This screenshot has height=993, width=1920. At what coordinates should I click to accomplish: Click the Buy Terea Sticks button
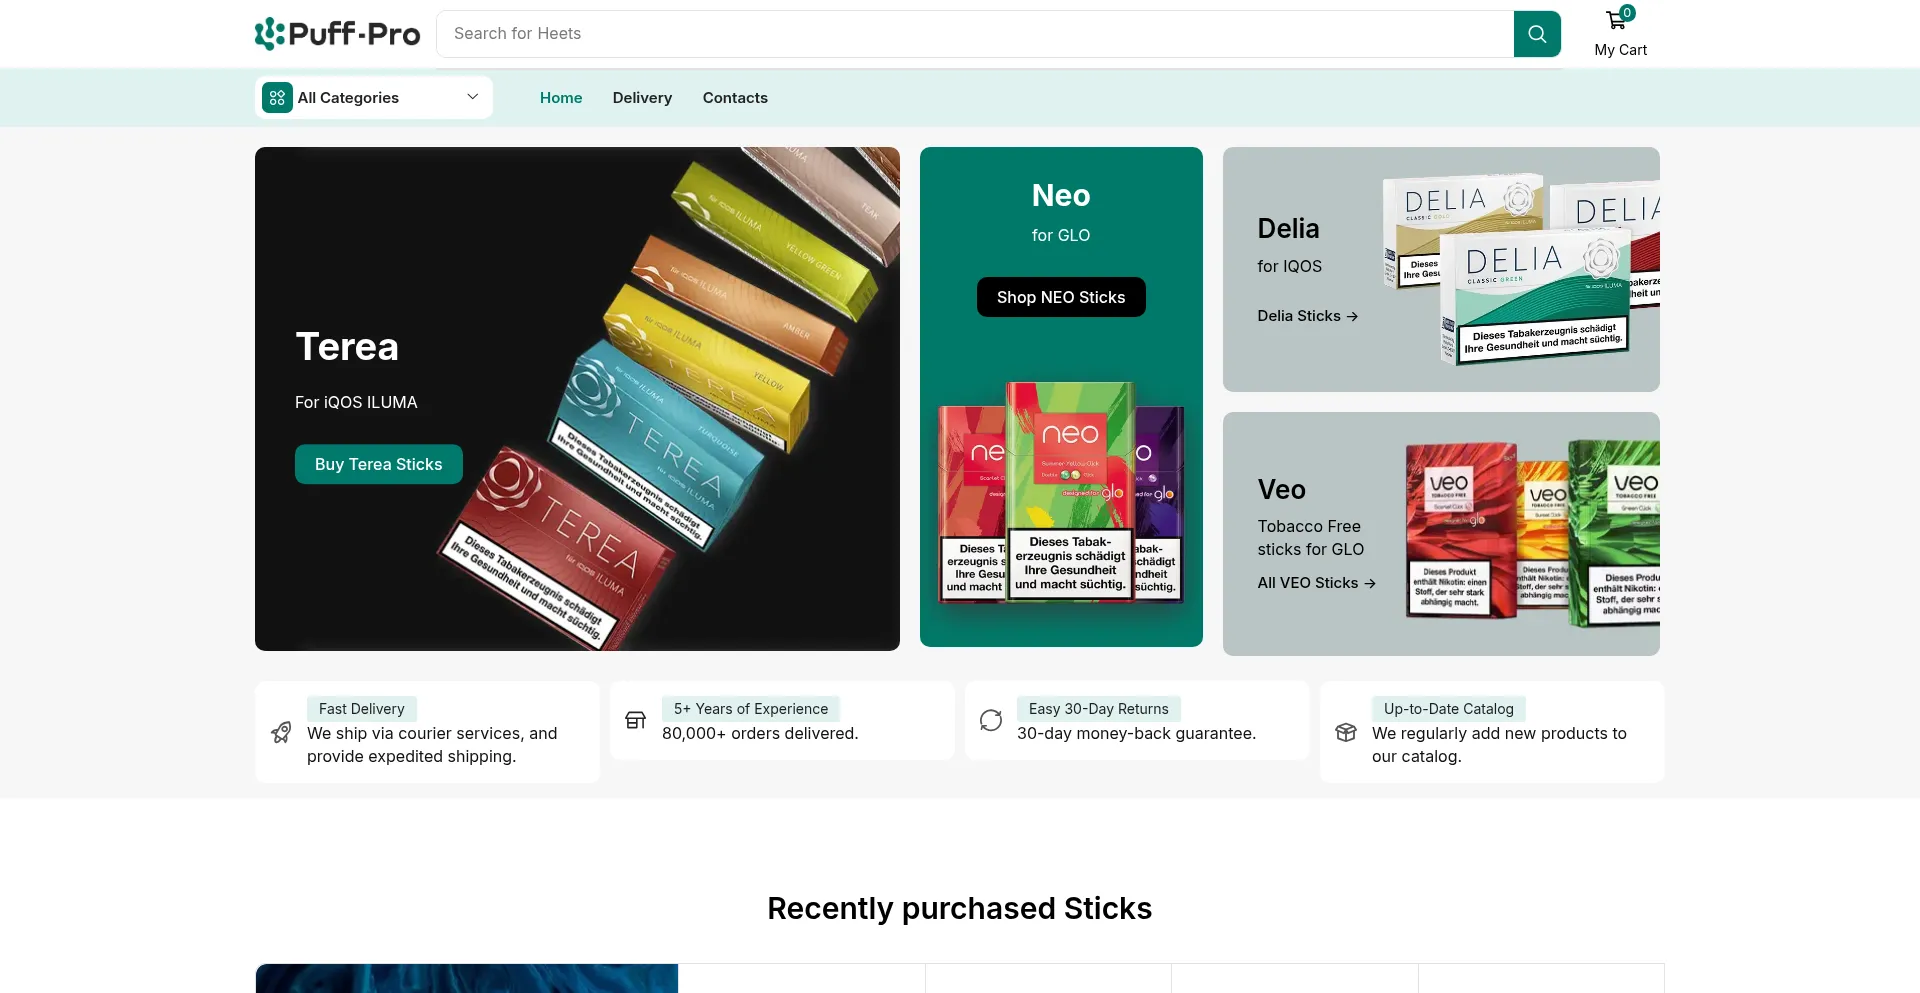[x=379, y=464]
